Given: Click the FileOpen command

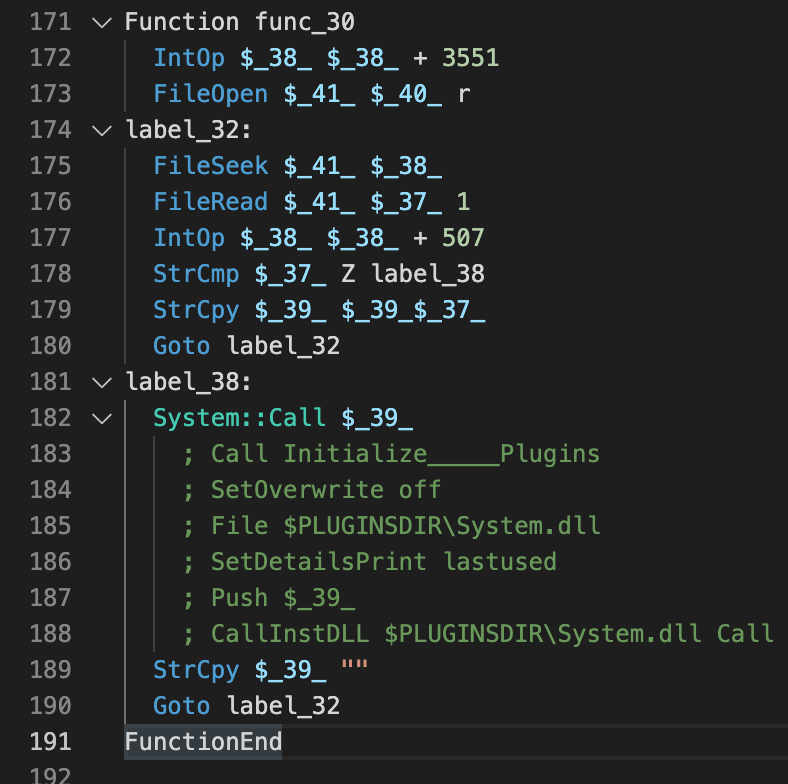Looking at the screenshot, I should 210,94.
